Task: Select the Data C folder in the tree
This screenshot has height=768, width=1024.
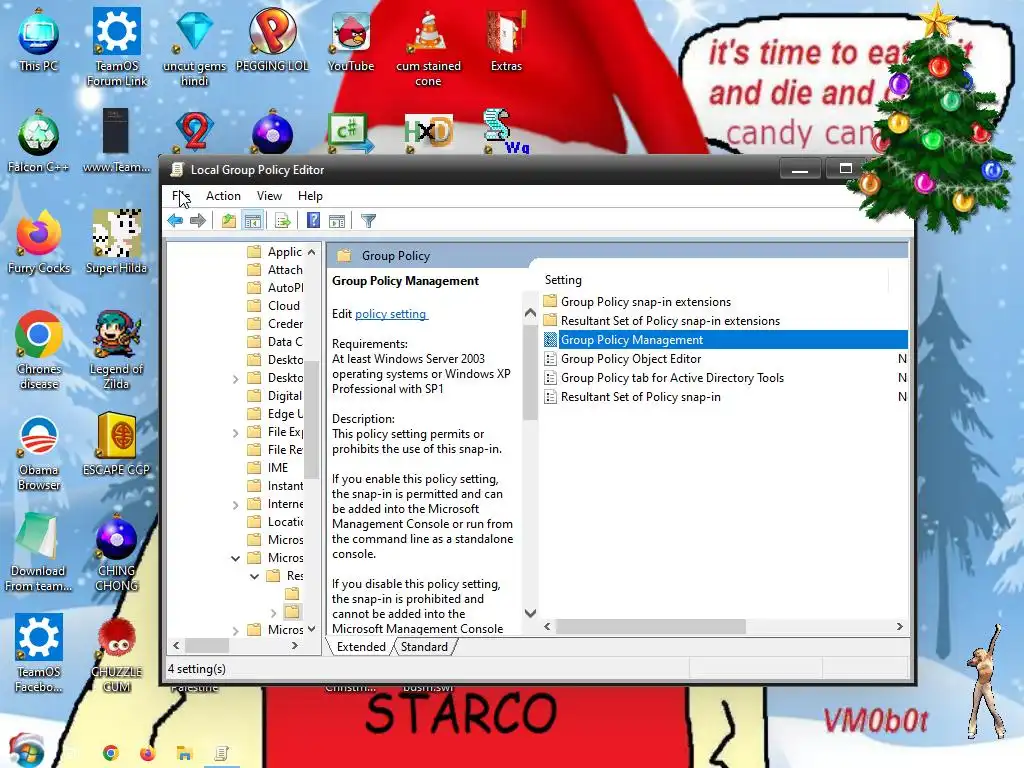Action: pos(284,342)
